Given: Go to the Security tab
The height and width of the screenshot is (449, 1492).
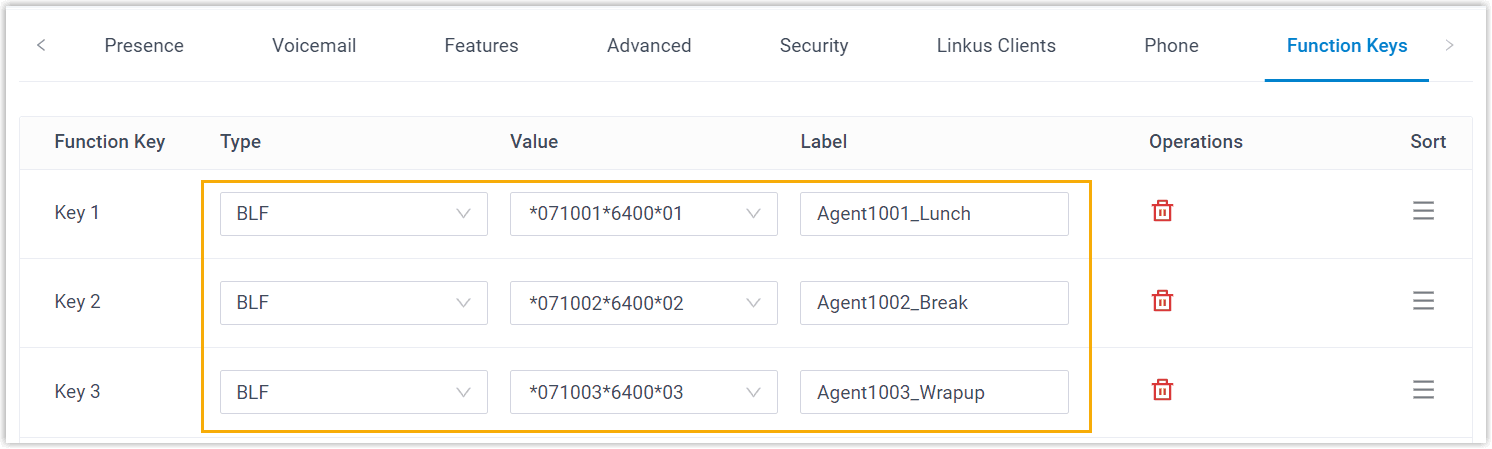Looking at the screenshot, I should pyautogui.click(x=814, y=46).
